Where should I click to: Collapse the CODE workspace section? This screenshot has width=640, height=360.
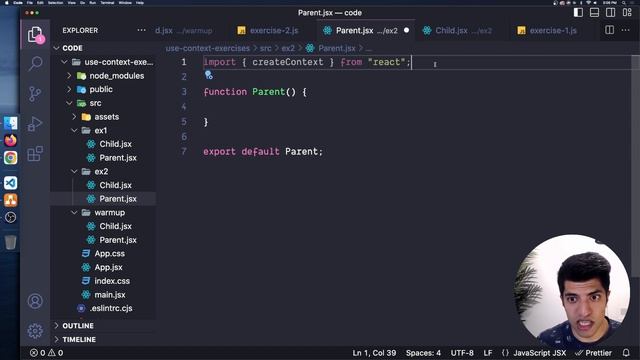(56, 48)
